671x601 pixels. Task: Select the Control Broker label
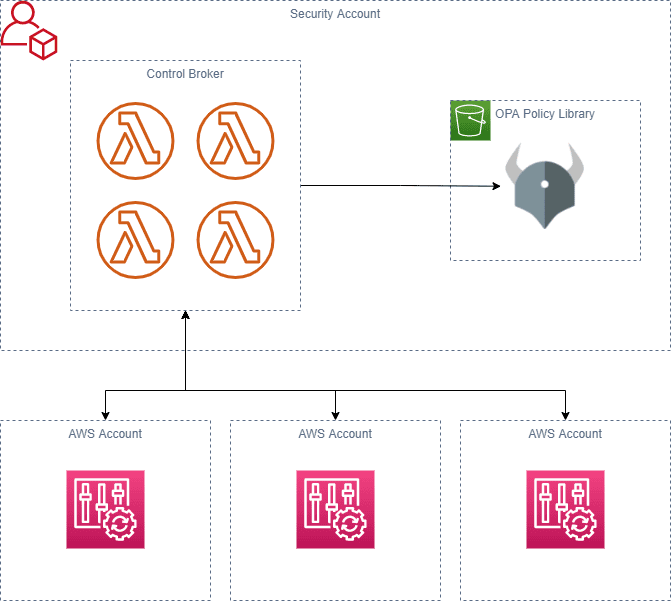click(185, 74)
